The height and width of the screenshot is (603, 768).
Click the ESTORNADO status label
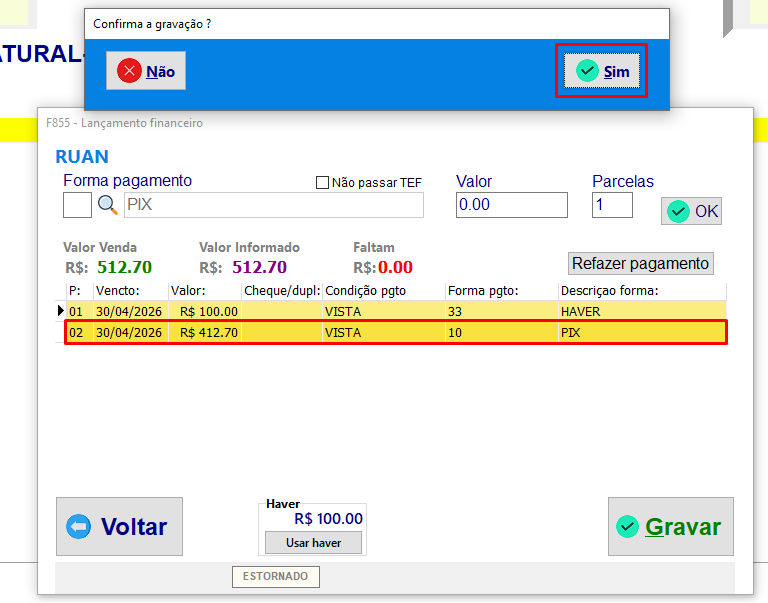click(276, 576)
